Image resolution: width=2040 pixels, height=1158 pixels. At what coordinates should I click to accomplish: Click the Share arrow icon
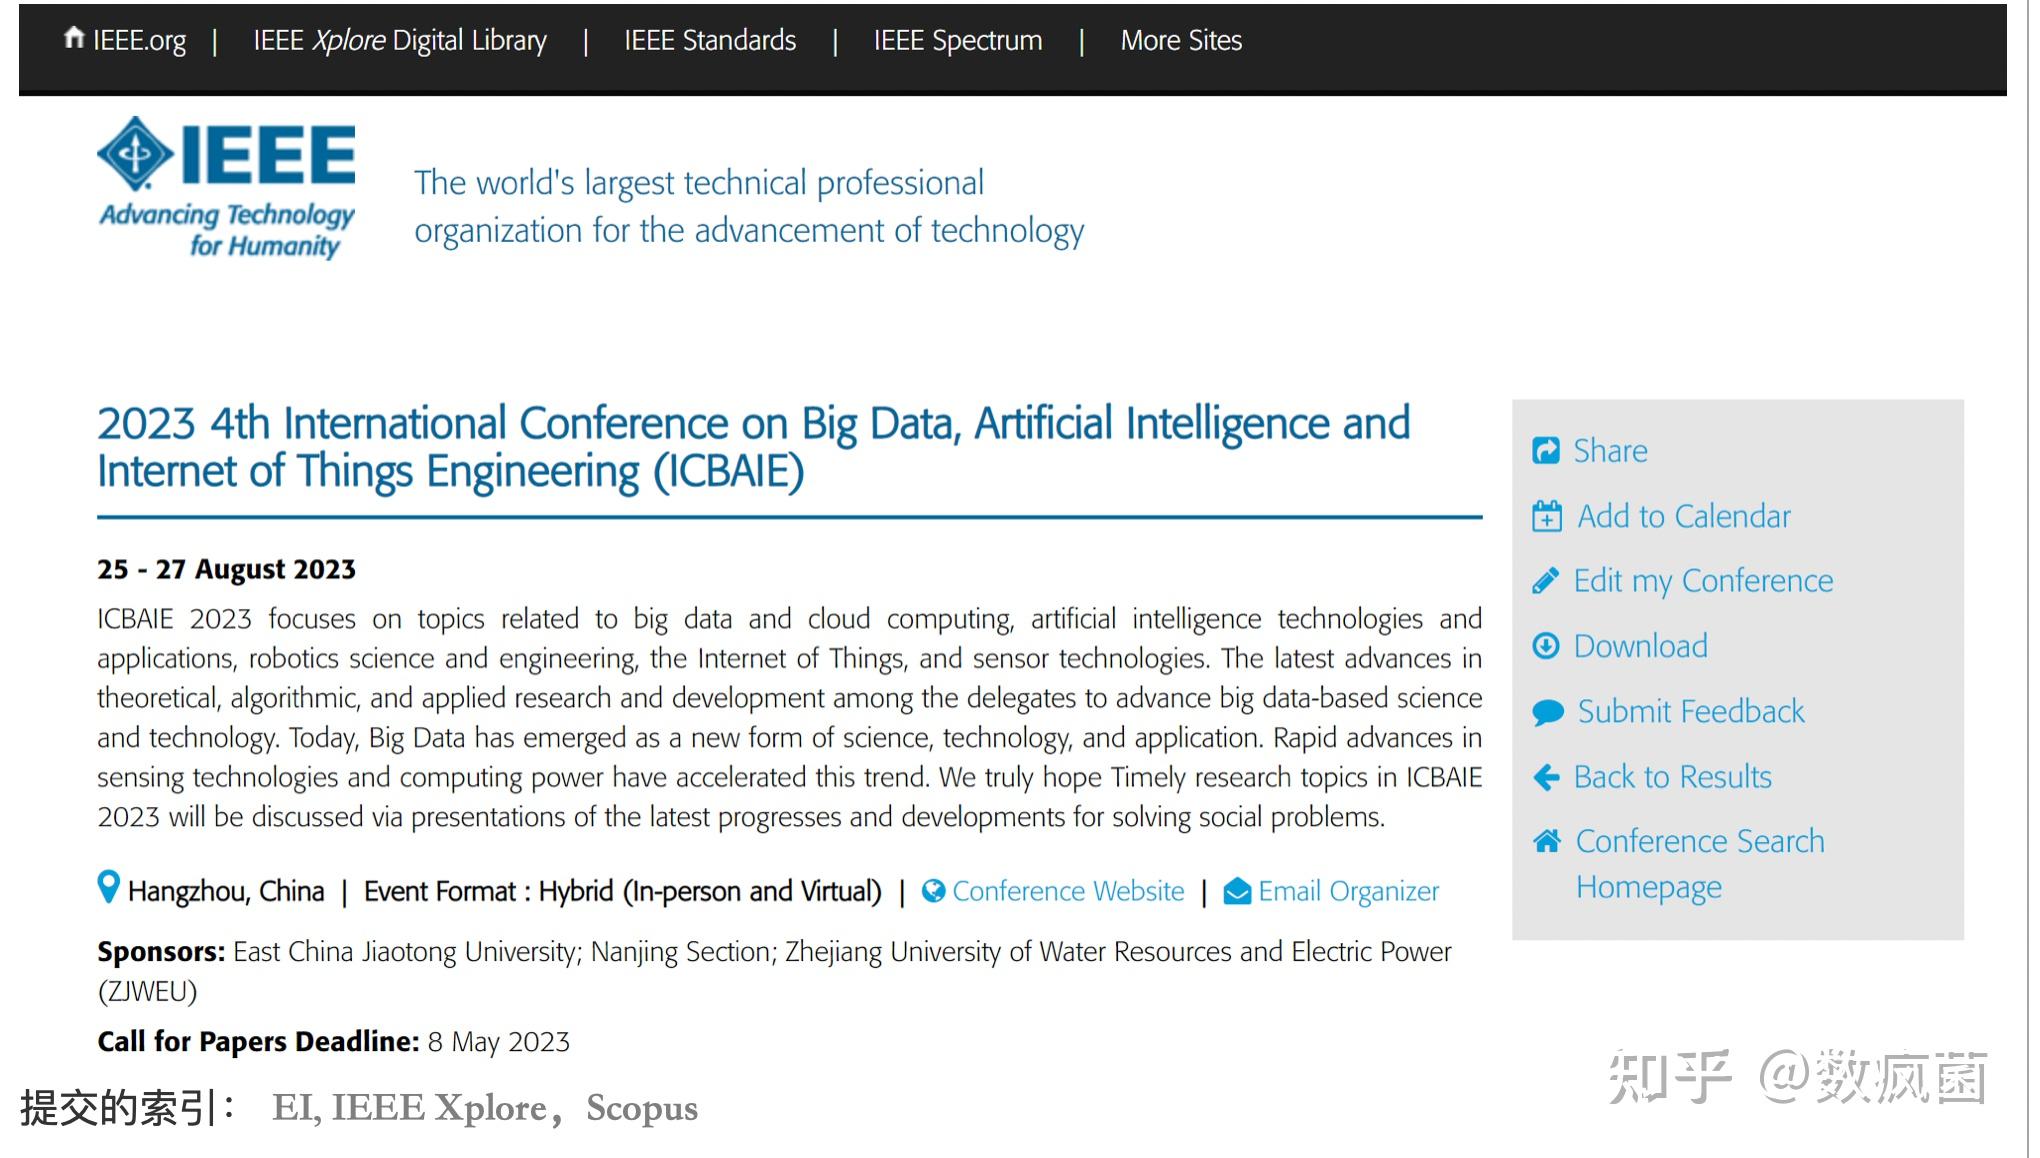pos(1545,451)
